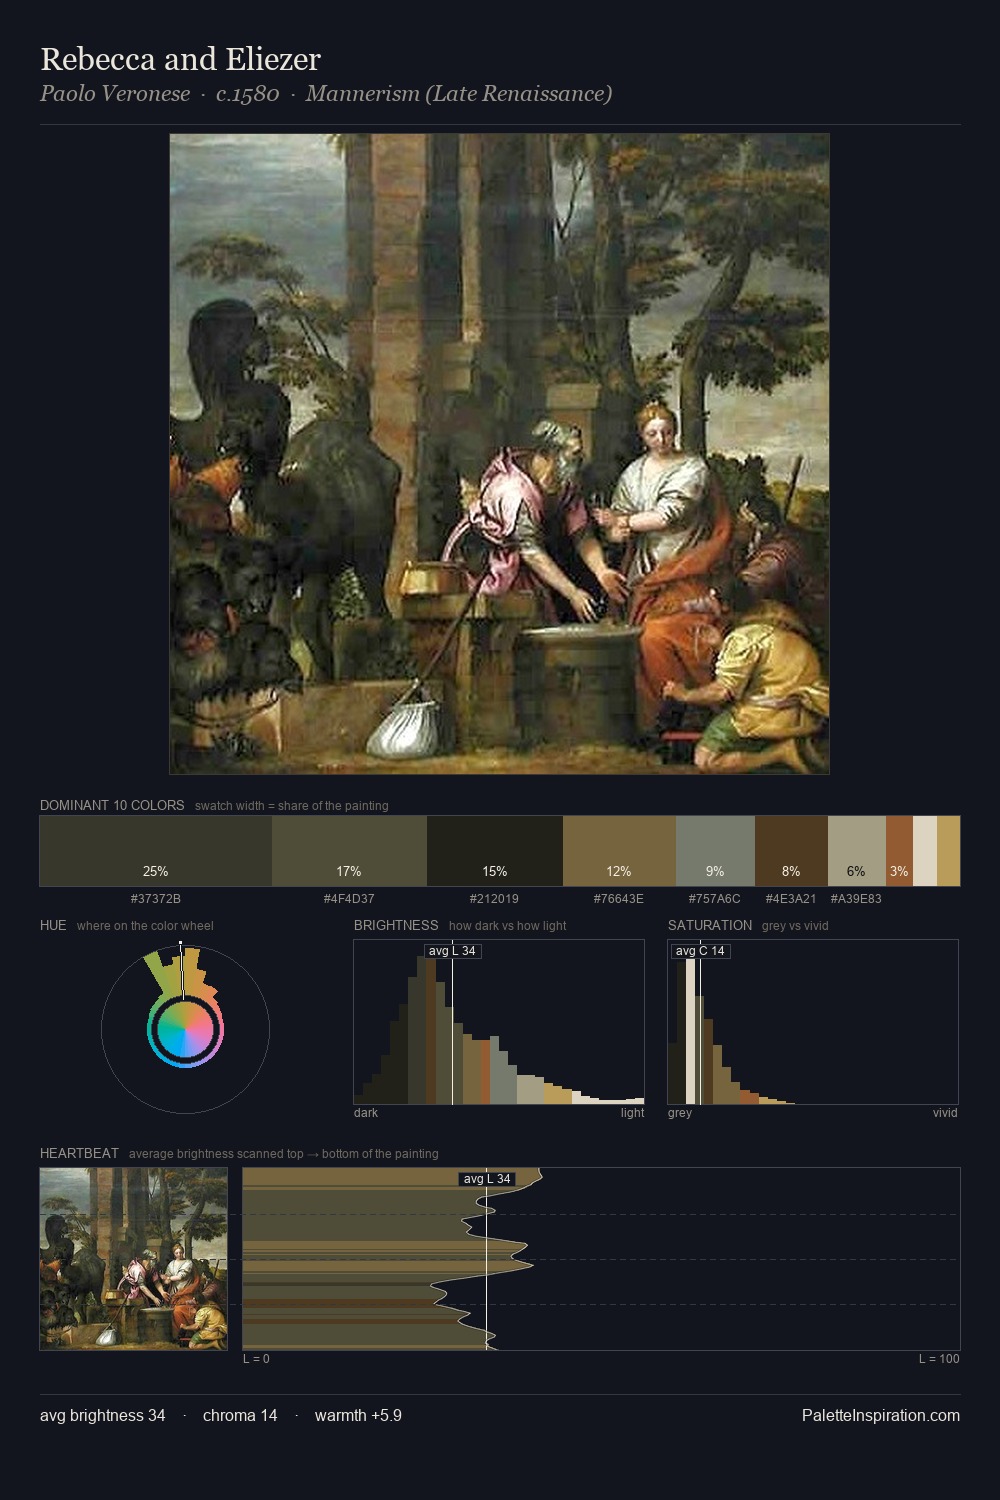The width and height of the screenshot is (1000, 1500).
Task: Click hex code '#37372B'
Action: tap(156, 898)
